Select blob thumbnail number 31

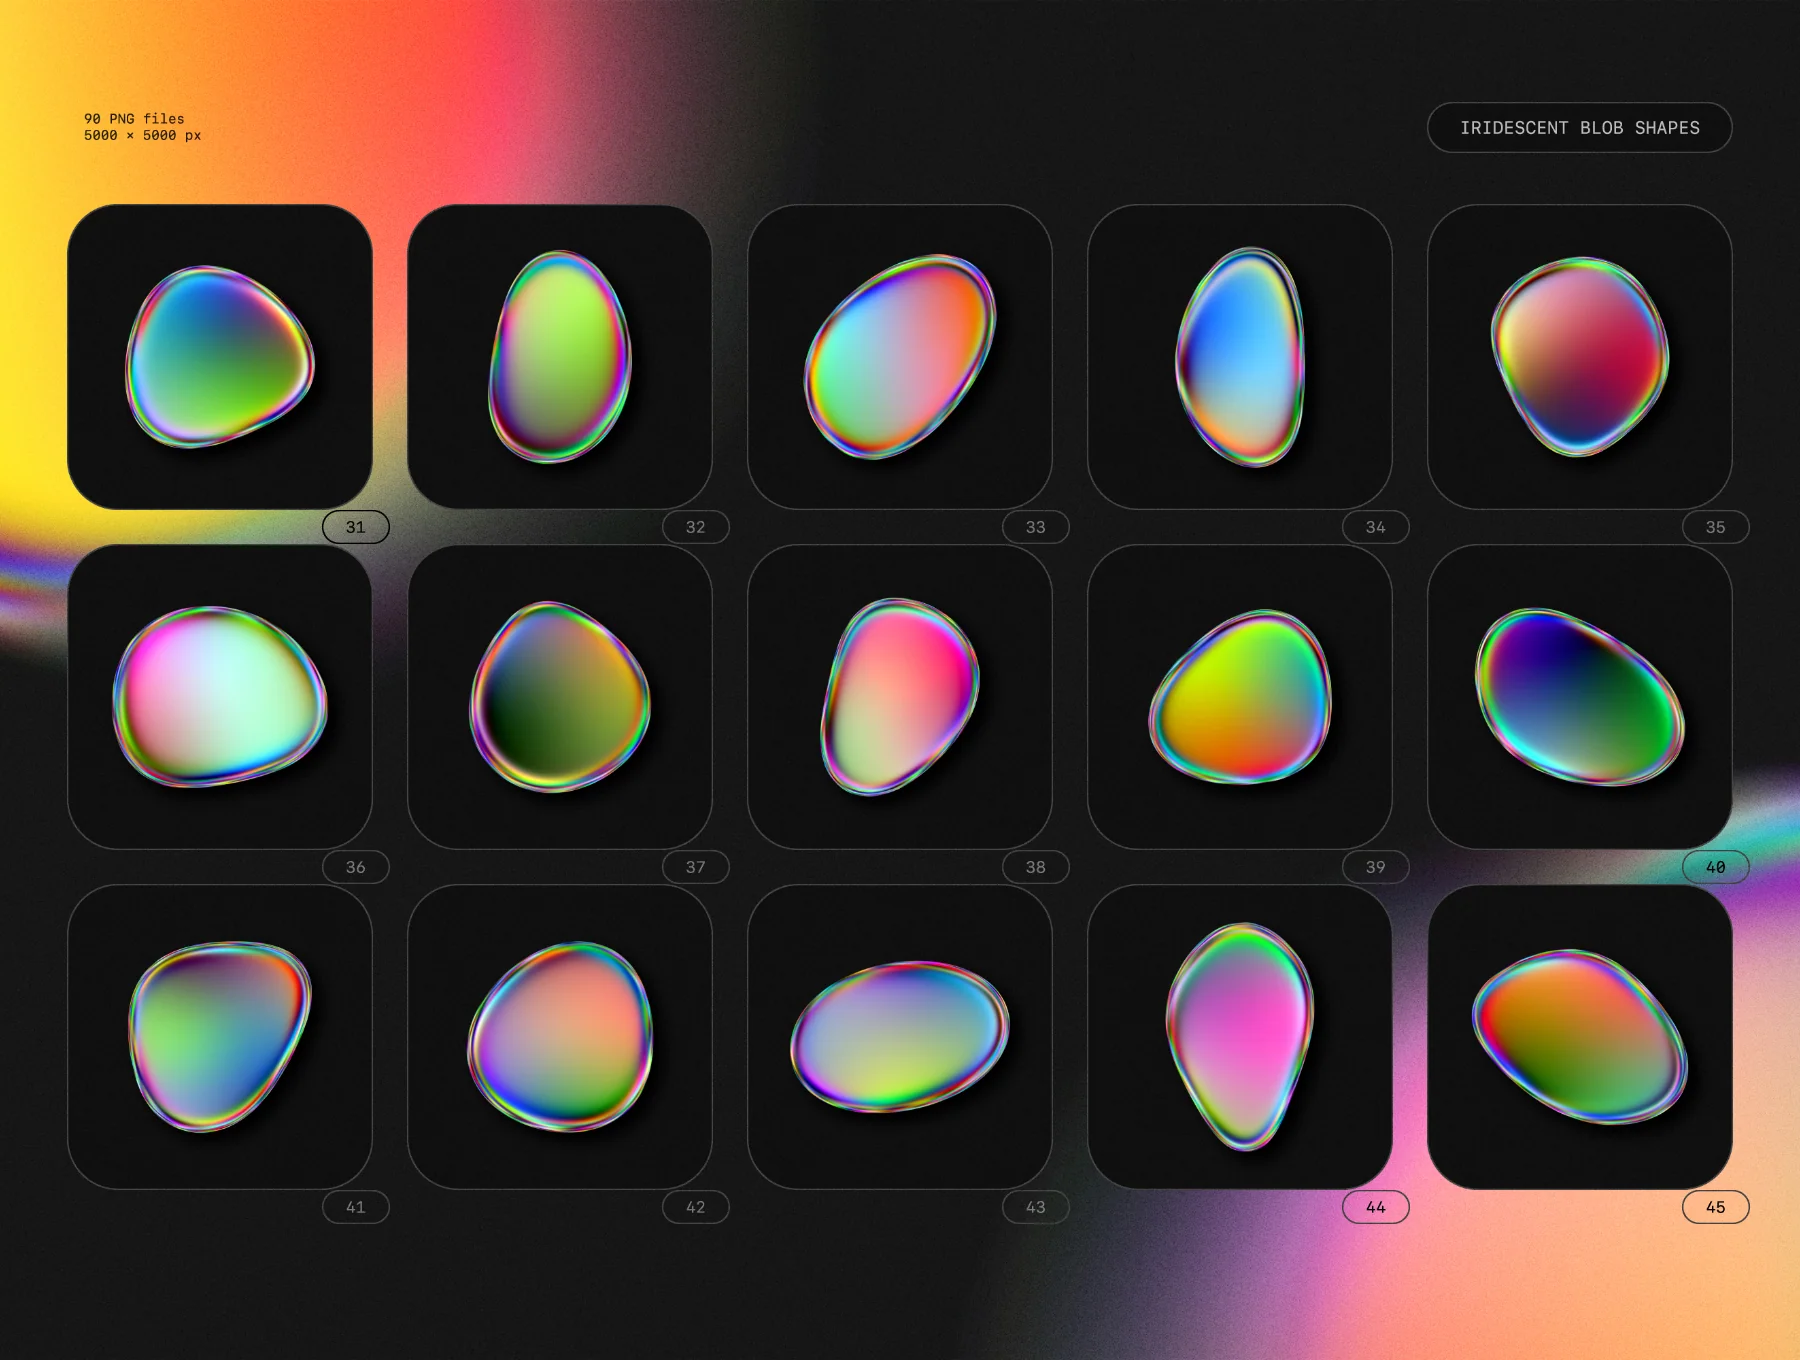click(220, 357)
